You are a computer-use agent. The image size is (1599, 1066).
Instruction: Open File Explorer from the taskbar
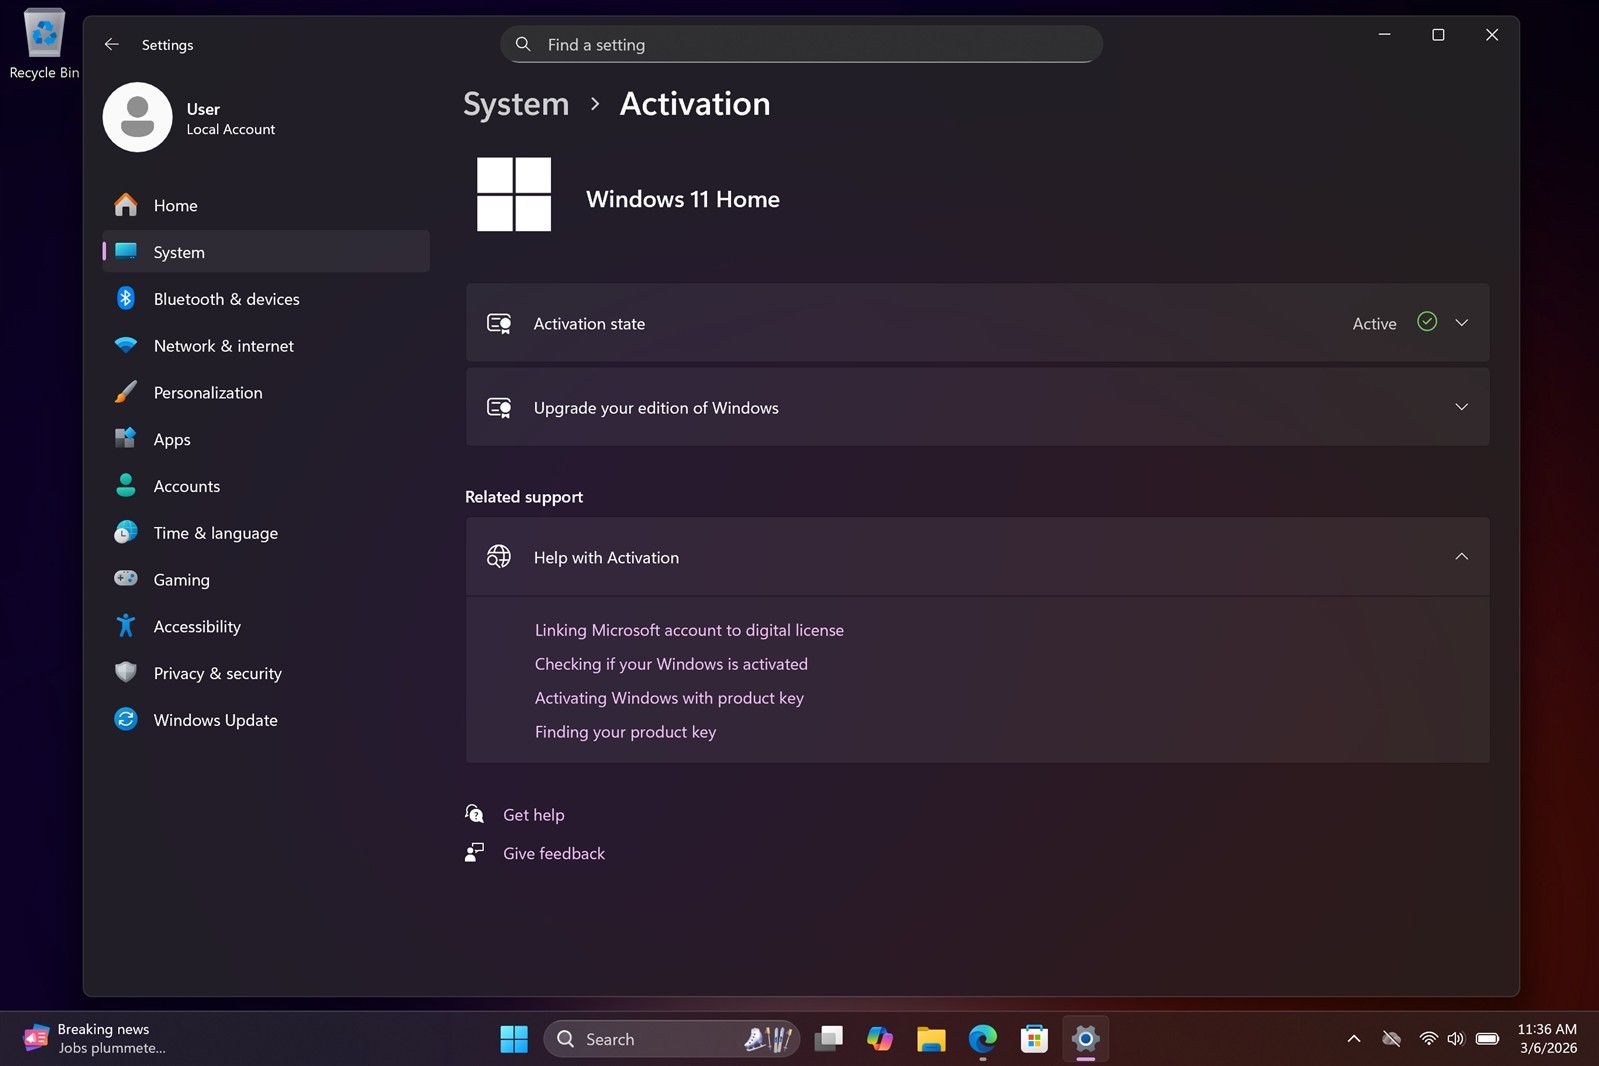point(931,1039)
